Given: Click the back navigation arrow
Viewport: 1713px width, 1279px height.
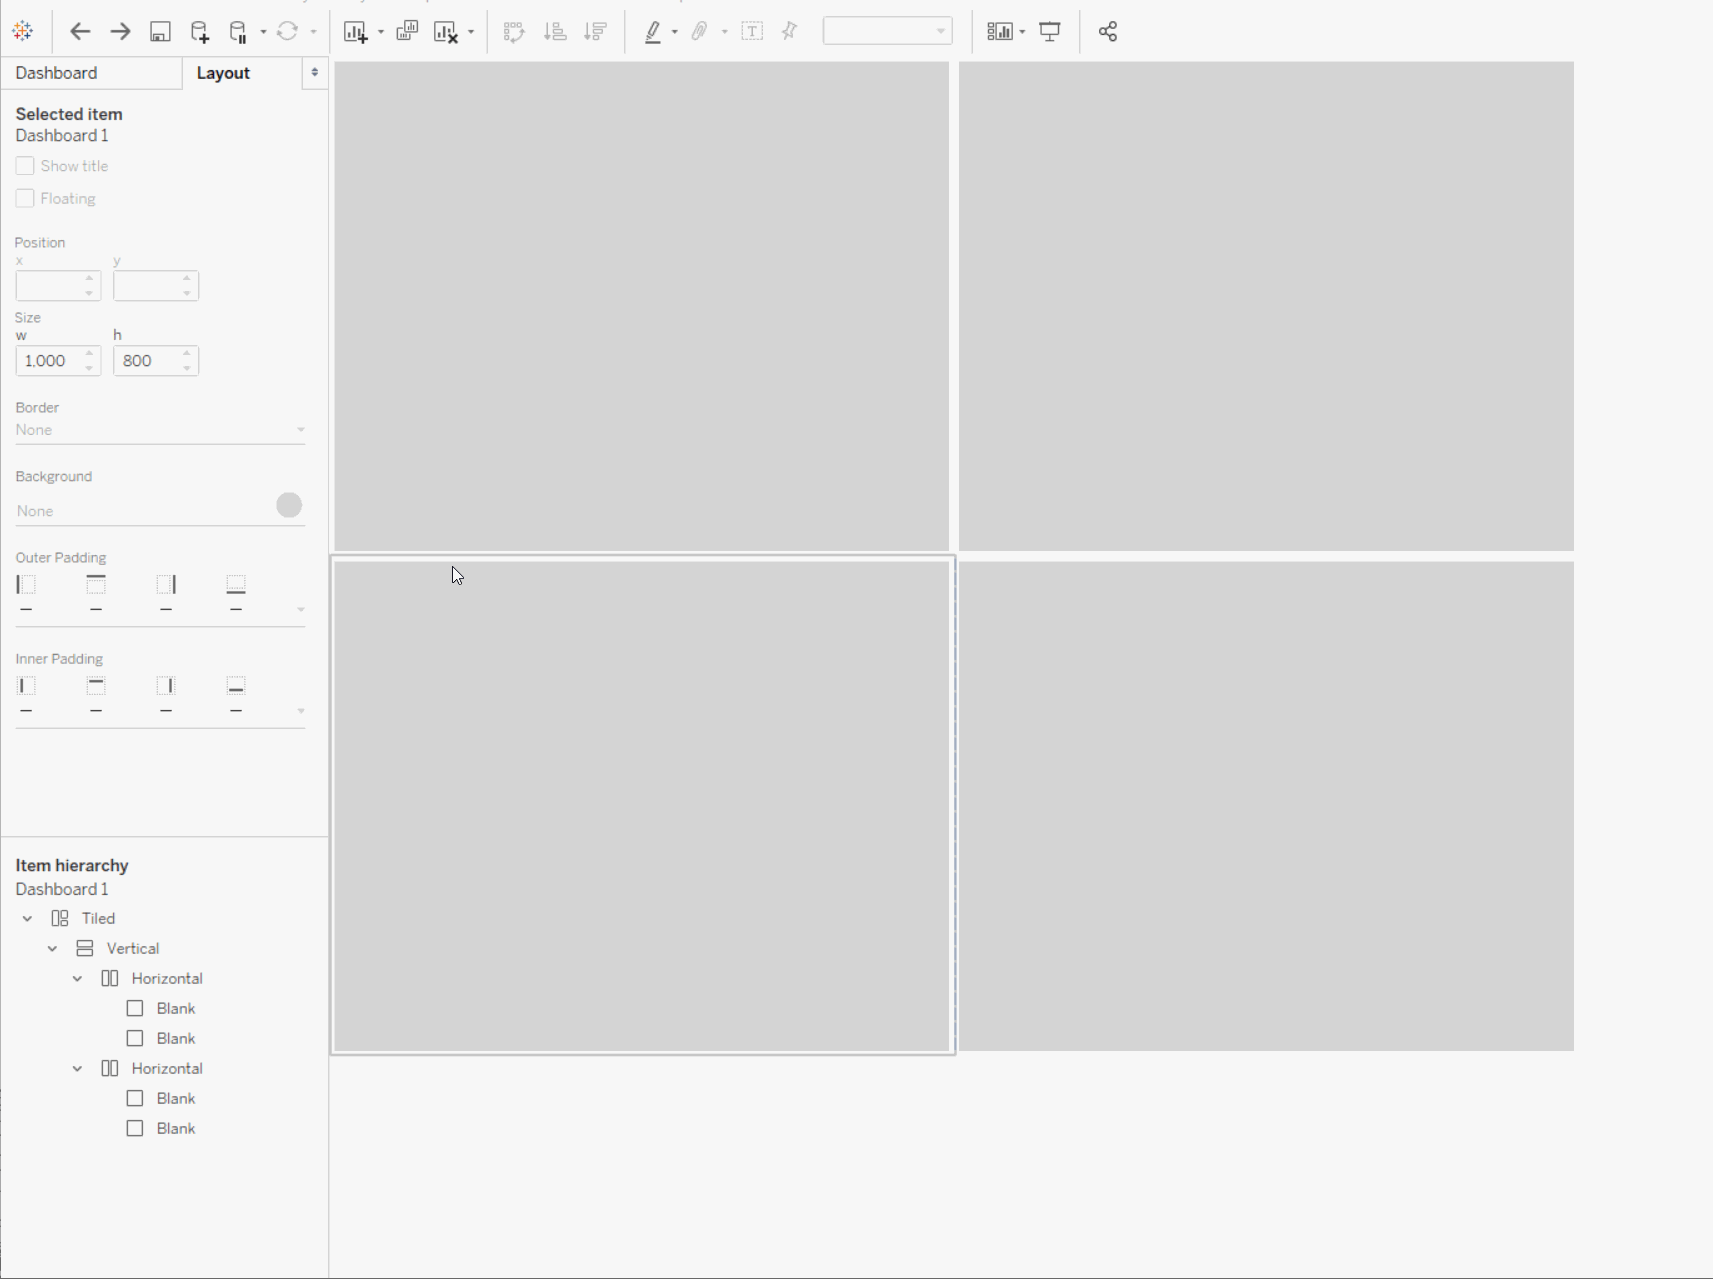Looking at the screenshot, I should (80, 31).
